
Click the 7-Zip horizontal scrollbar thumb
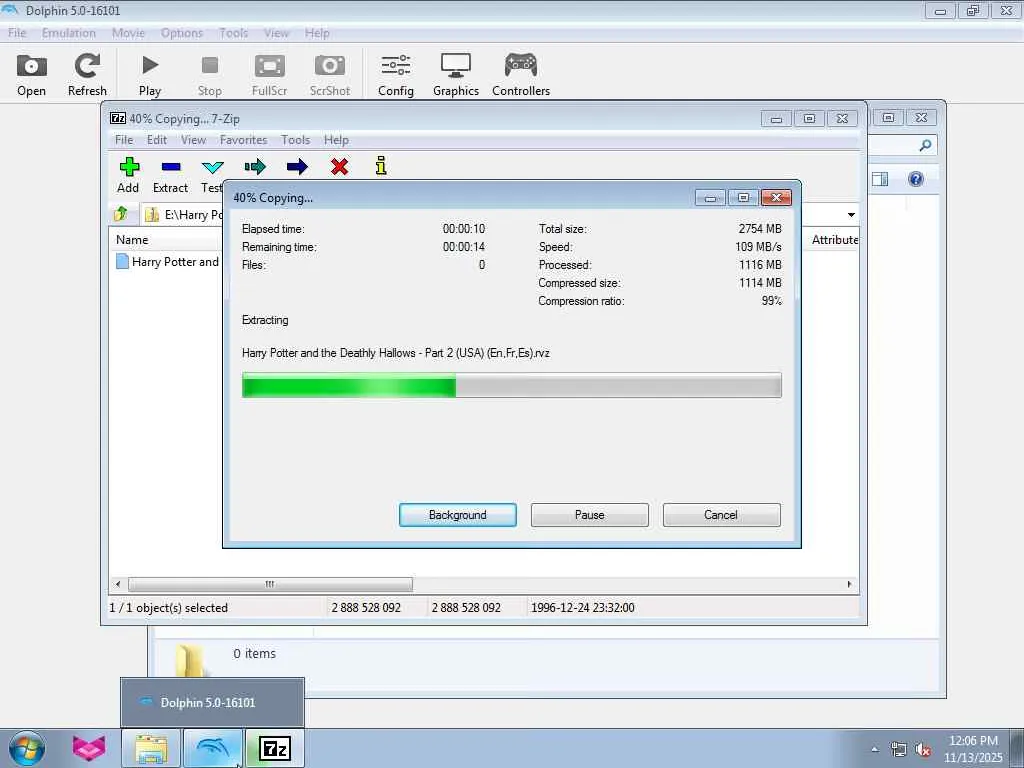pyautogui.click(x=270, y=584)
